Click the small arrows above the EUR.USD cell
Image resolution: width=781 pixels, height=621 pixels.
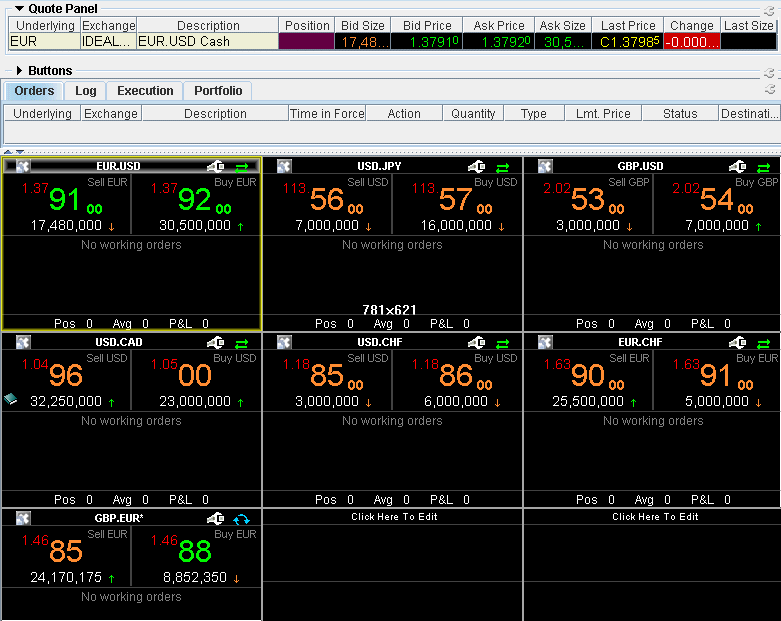click(14, 151)
